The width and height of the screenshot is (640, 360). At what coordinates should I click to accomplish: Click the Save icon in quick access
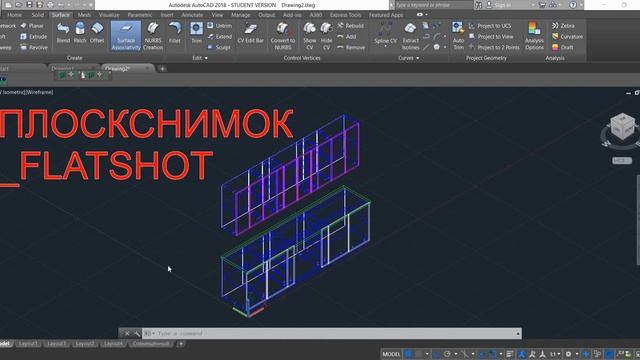coord(29,5)
